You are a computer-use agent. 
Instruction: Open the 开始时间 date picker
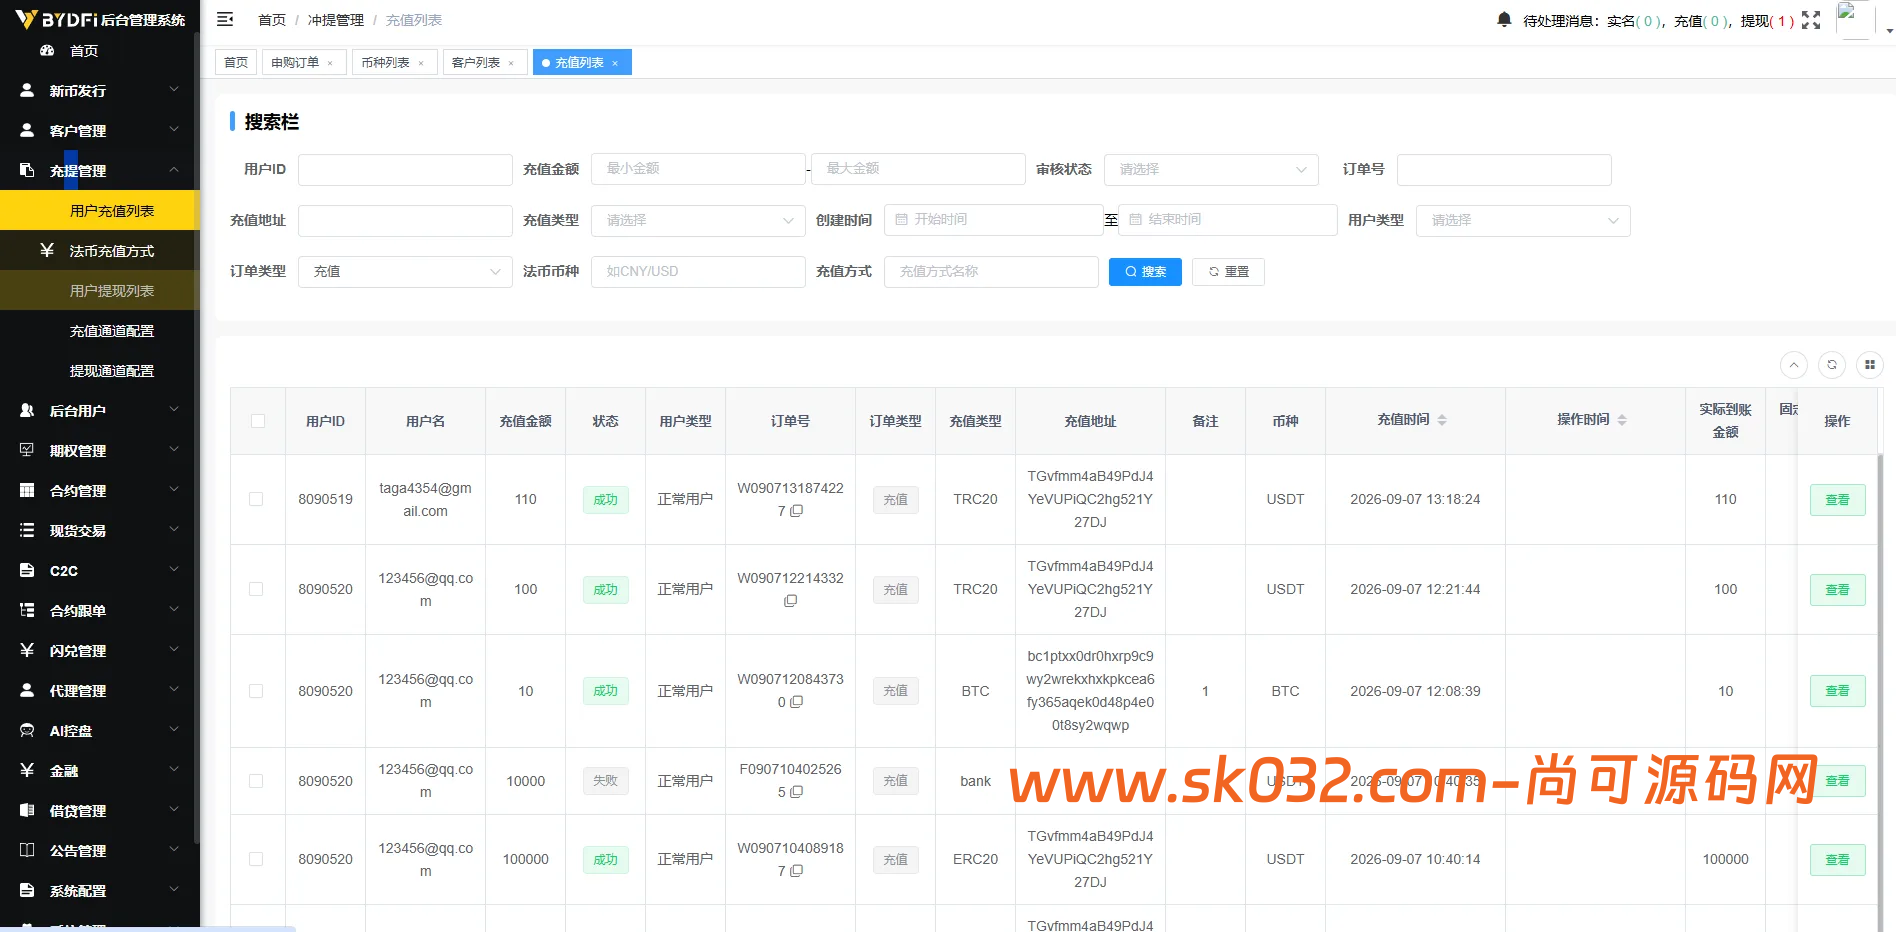[x=993, y=220]
